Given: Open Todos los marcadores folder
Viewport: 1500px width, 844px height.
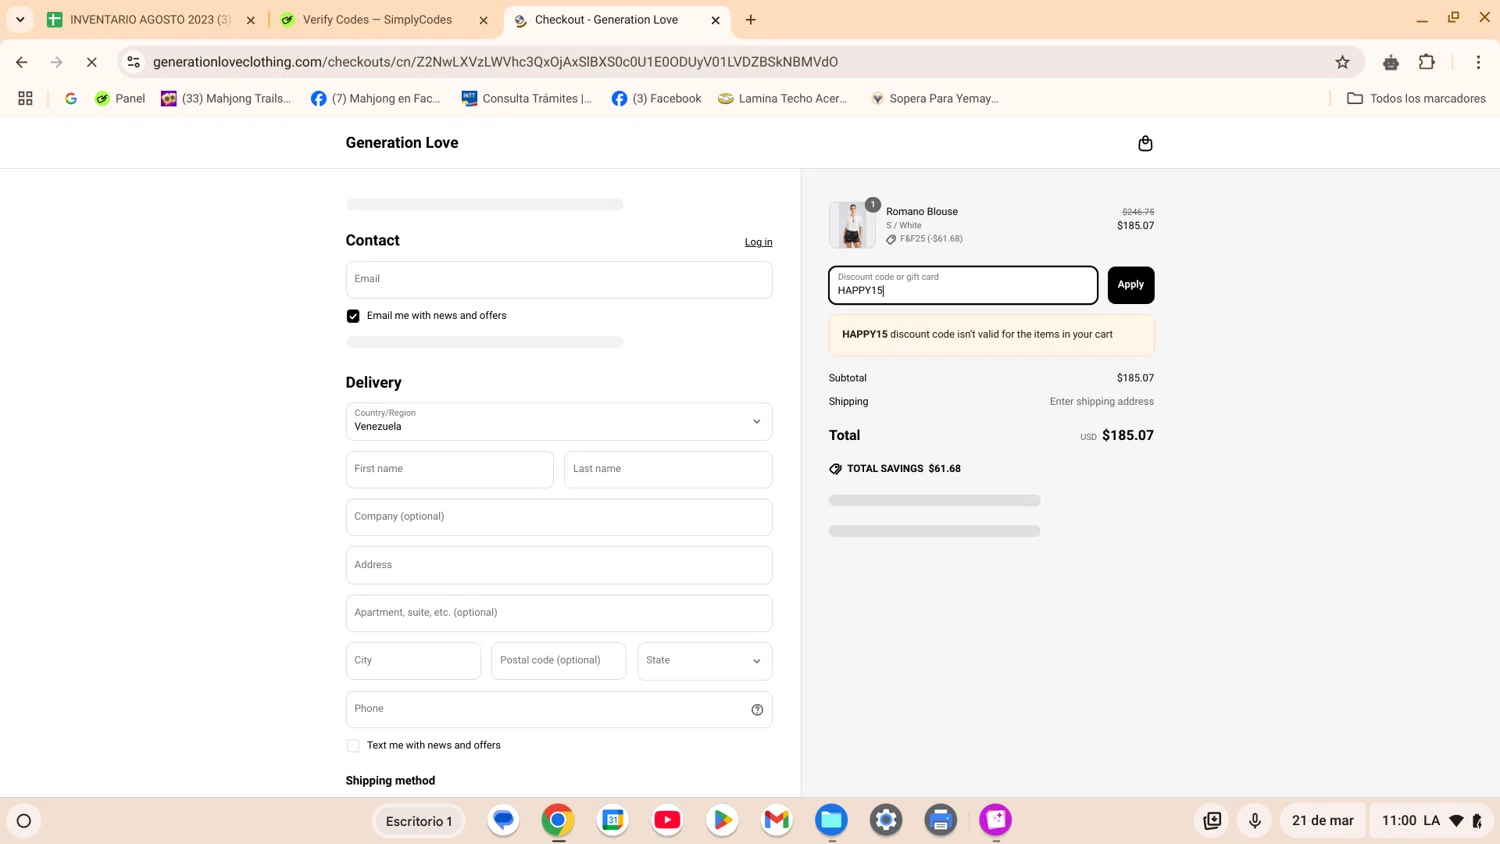Looking at the screenshot, I should pyautogui.click(x=1416, y=98).
